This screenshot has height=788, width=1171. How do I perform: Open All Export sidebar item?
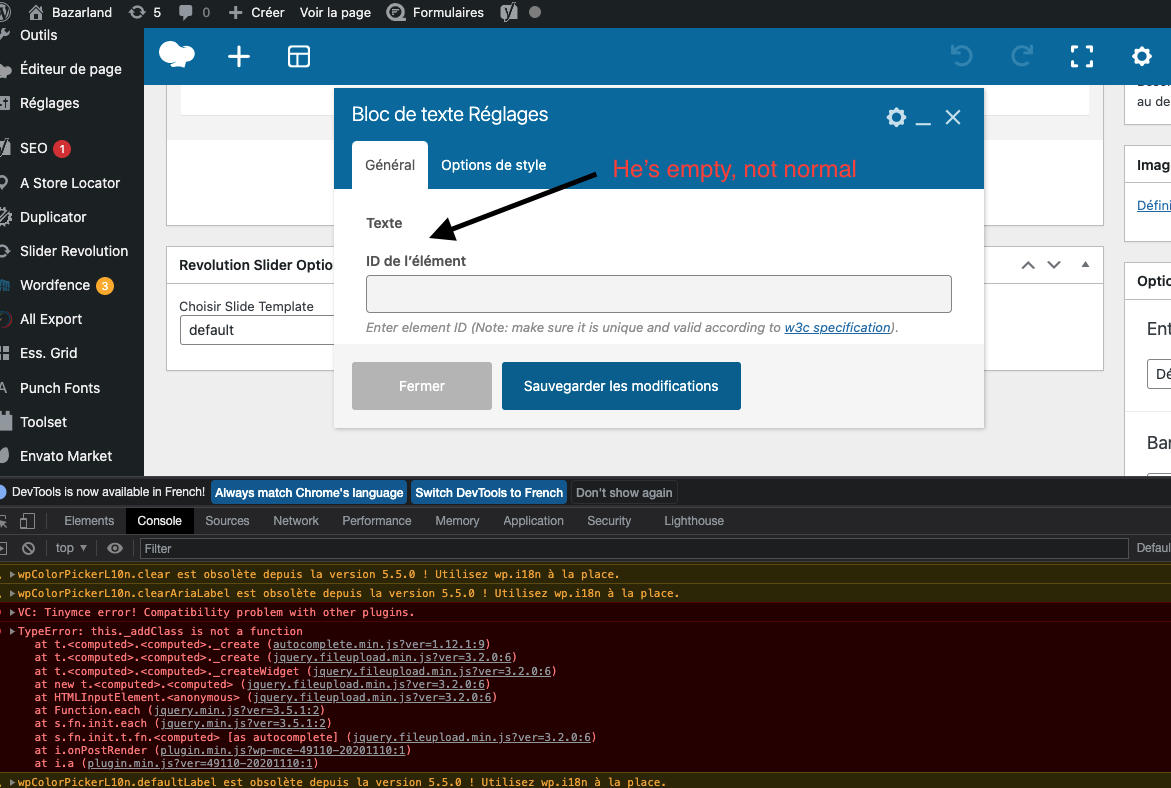[x=51, y=319]
